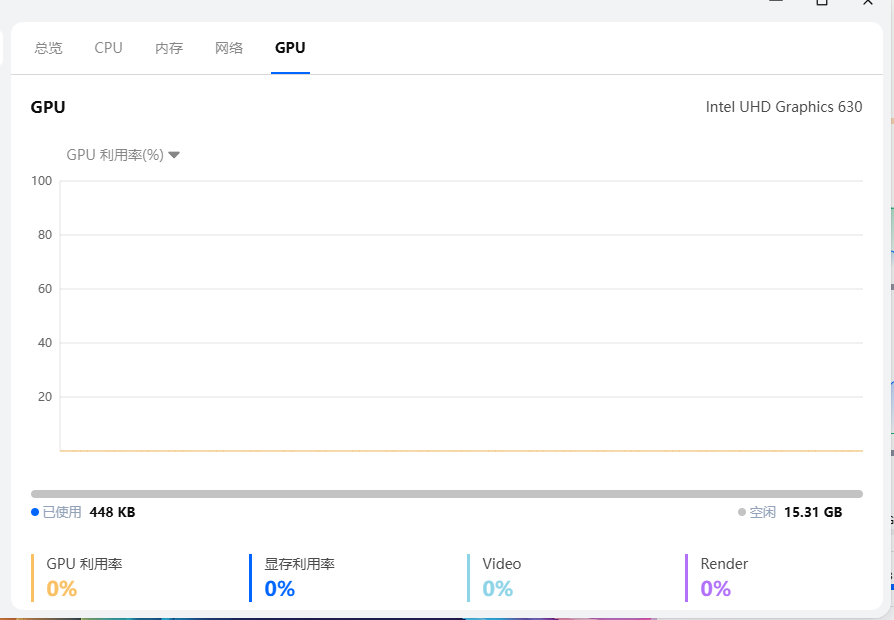Switch to the 总览 tab
This screenshot has height=620, width=894.
pos(48,48)
